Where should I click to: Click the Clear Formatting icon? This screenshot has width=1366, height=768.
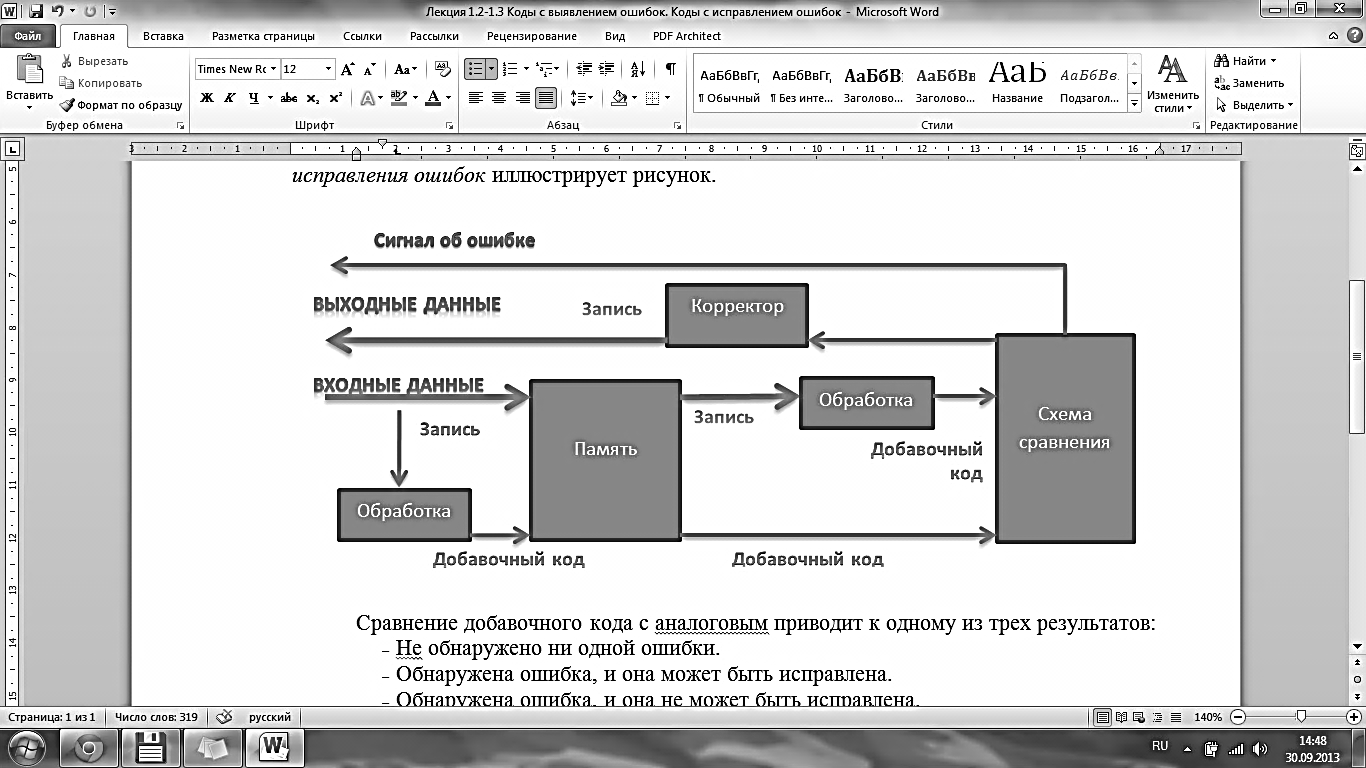tap(441, 69)
